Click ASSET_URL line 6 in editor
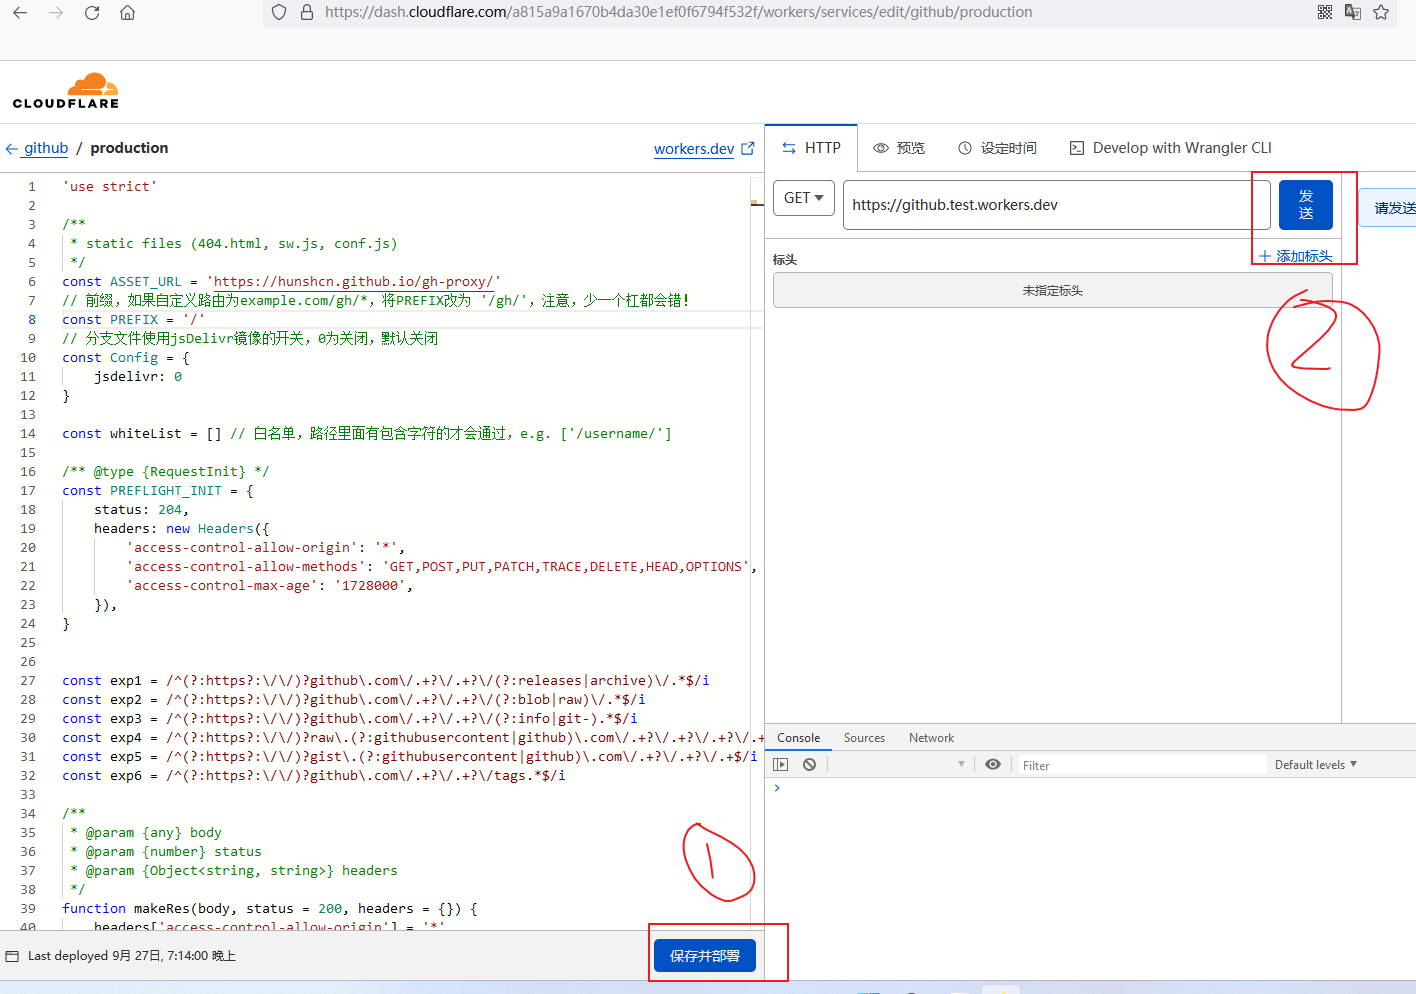 pyautogui.click(x=282, y=282)
